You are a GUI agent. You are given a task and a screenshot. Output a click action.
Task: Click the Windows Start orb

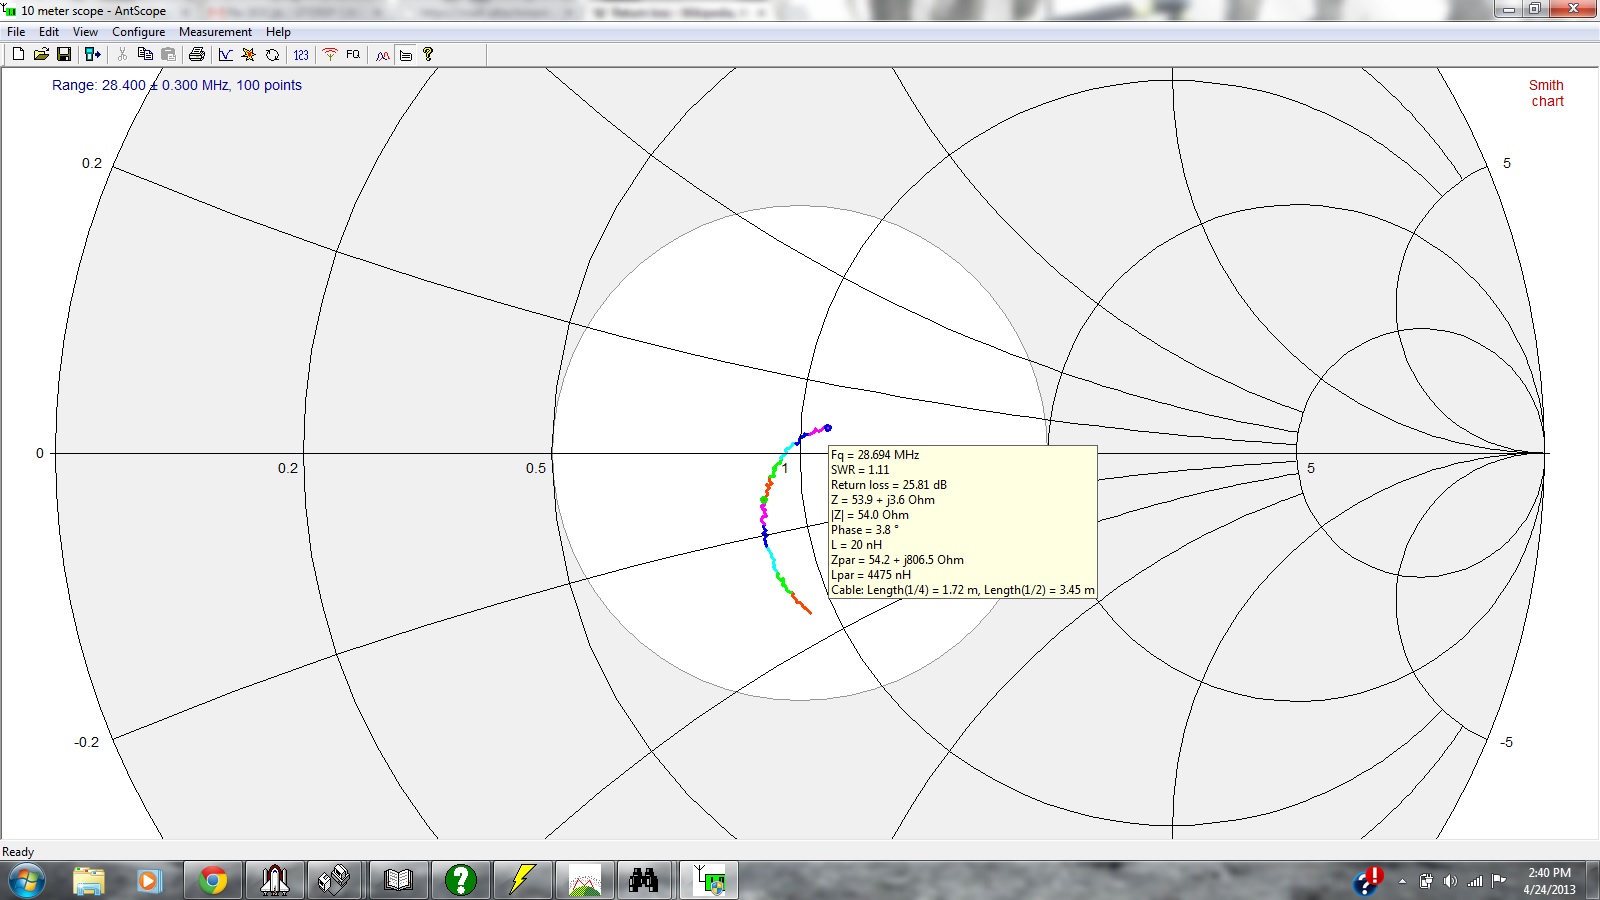(27, 881)
